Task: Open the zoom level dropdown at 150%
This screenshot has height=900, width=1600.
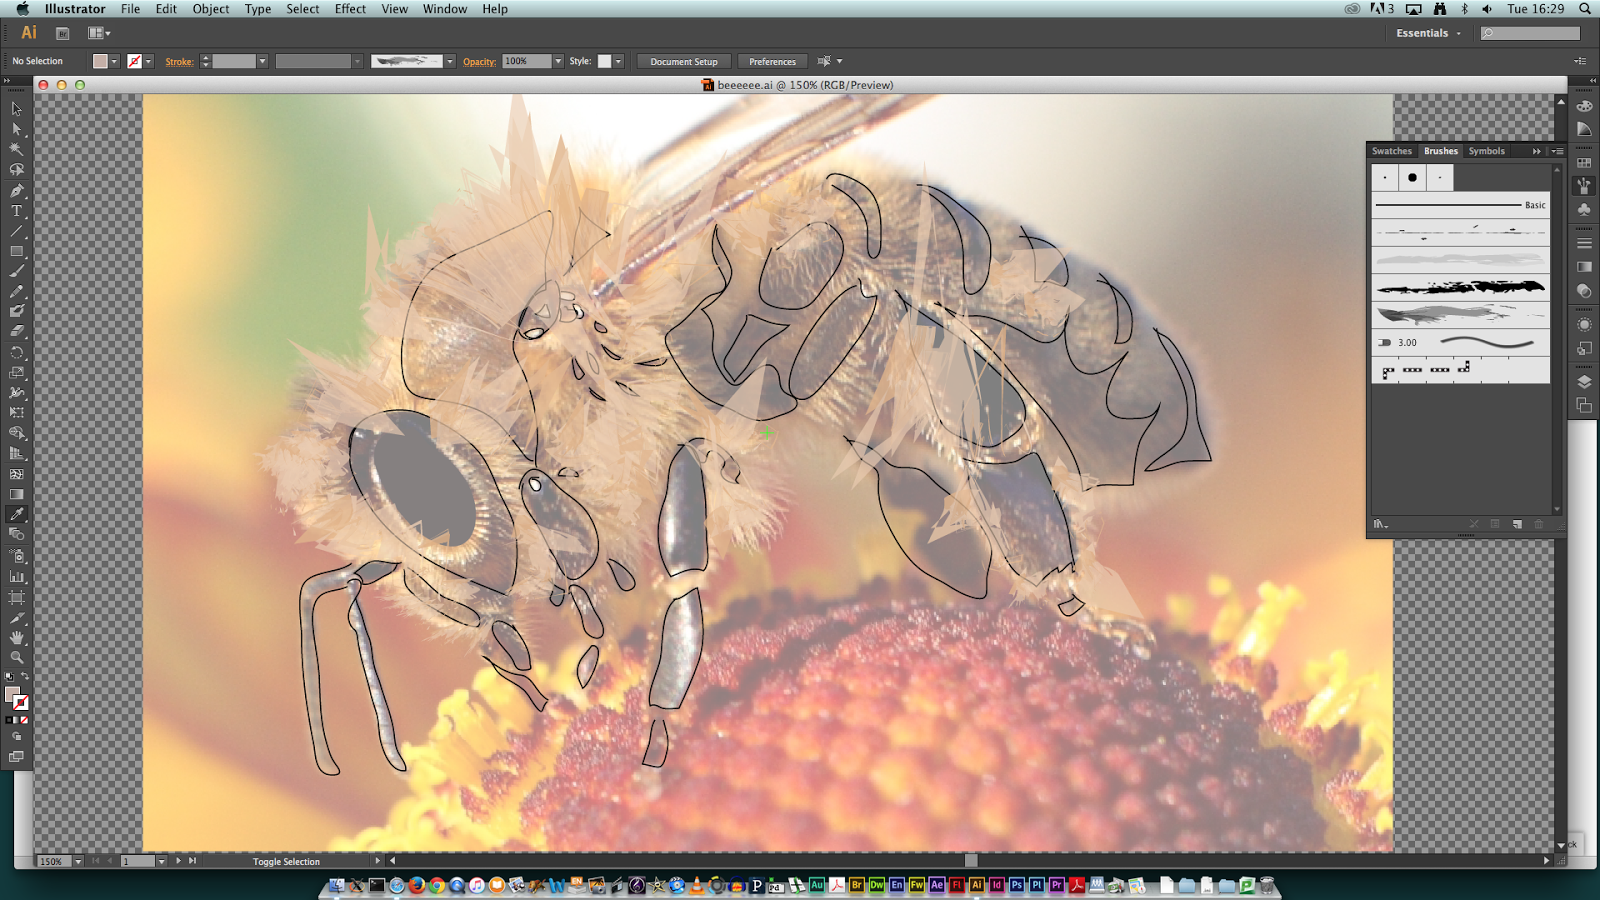Action: click(78, 861)
